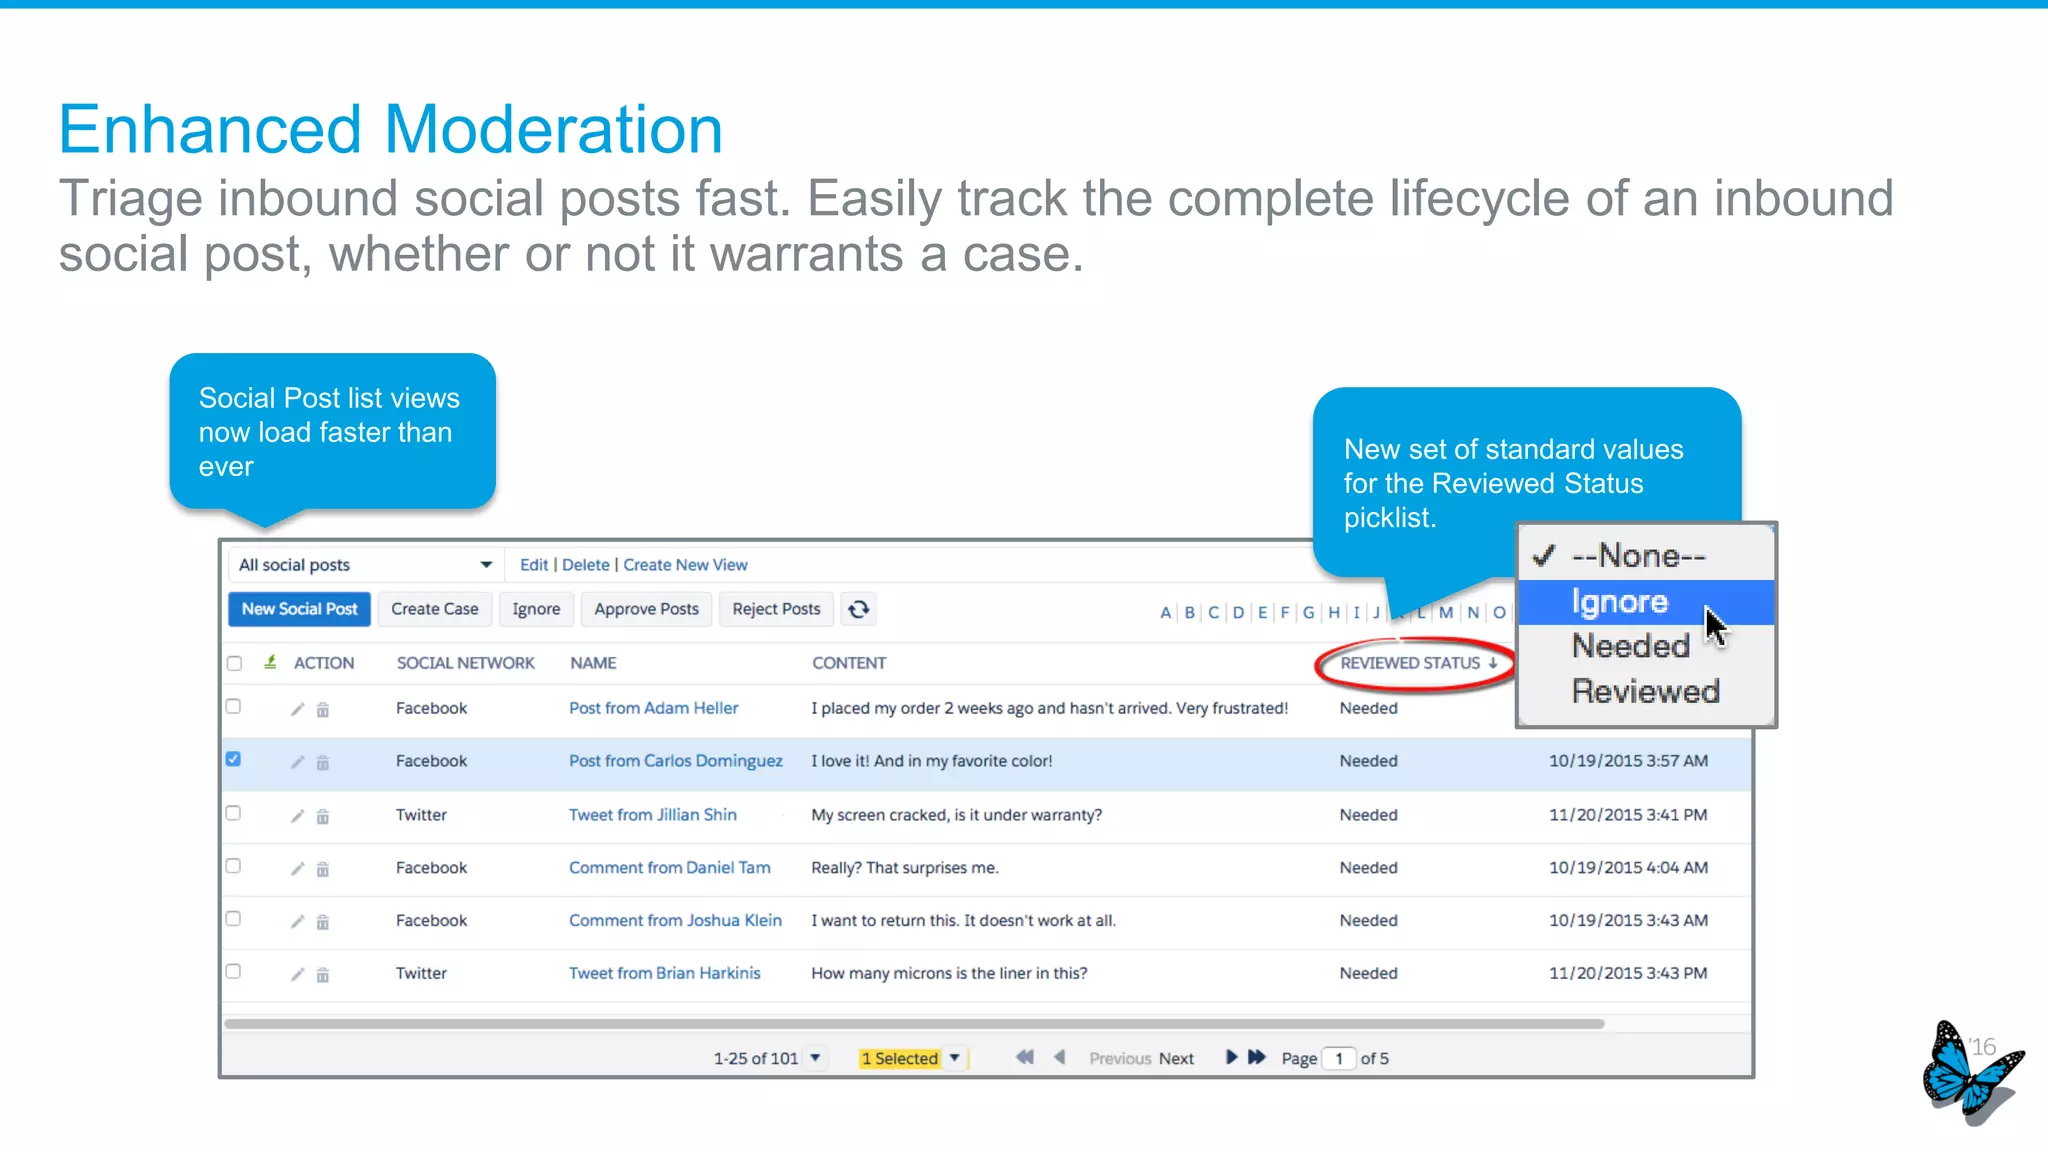Open Comment from Daniel Tam
The height and width of the screenshot is (1152, 2048).
pyautogui.click(x=670, y=868)
